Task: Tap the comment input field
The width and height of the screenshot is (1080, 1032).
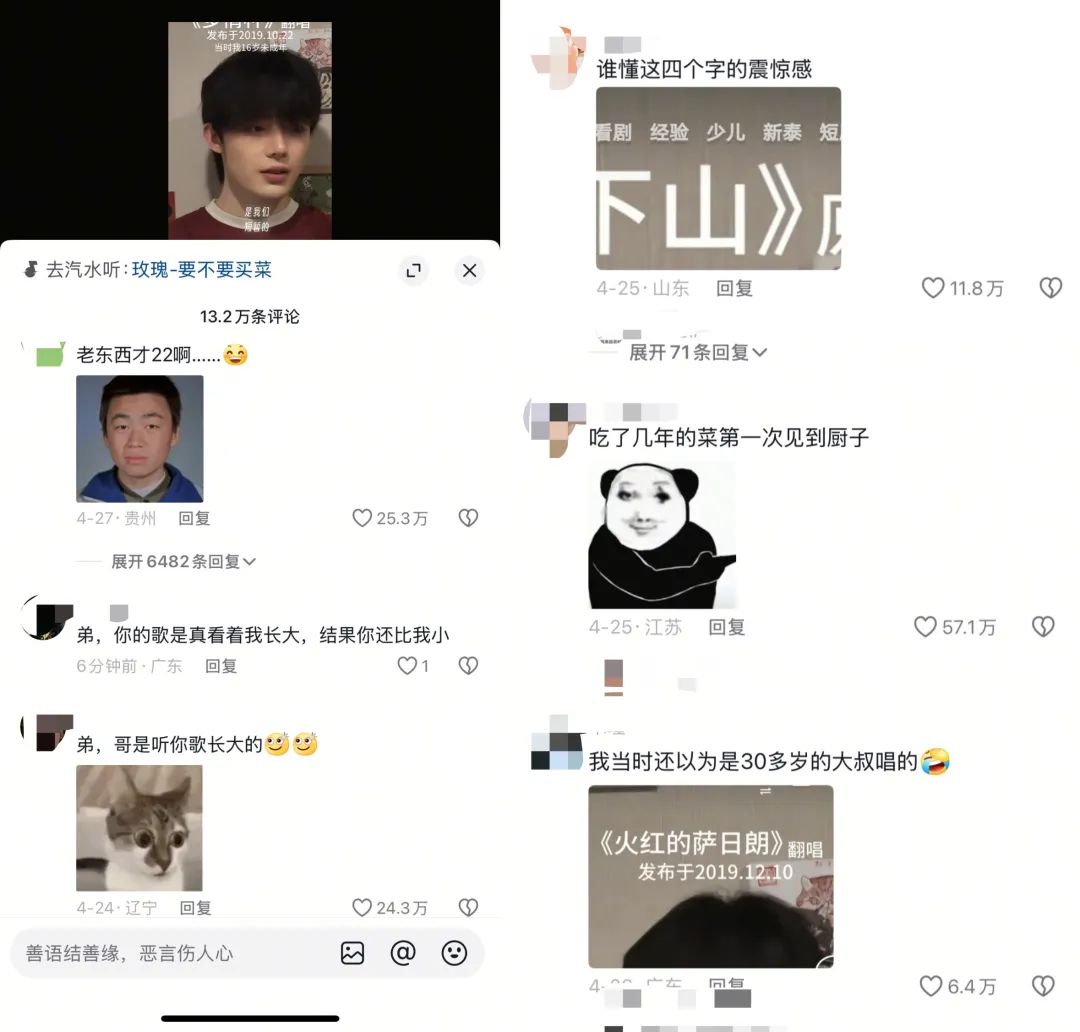Action: 172,953
